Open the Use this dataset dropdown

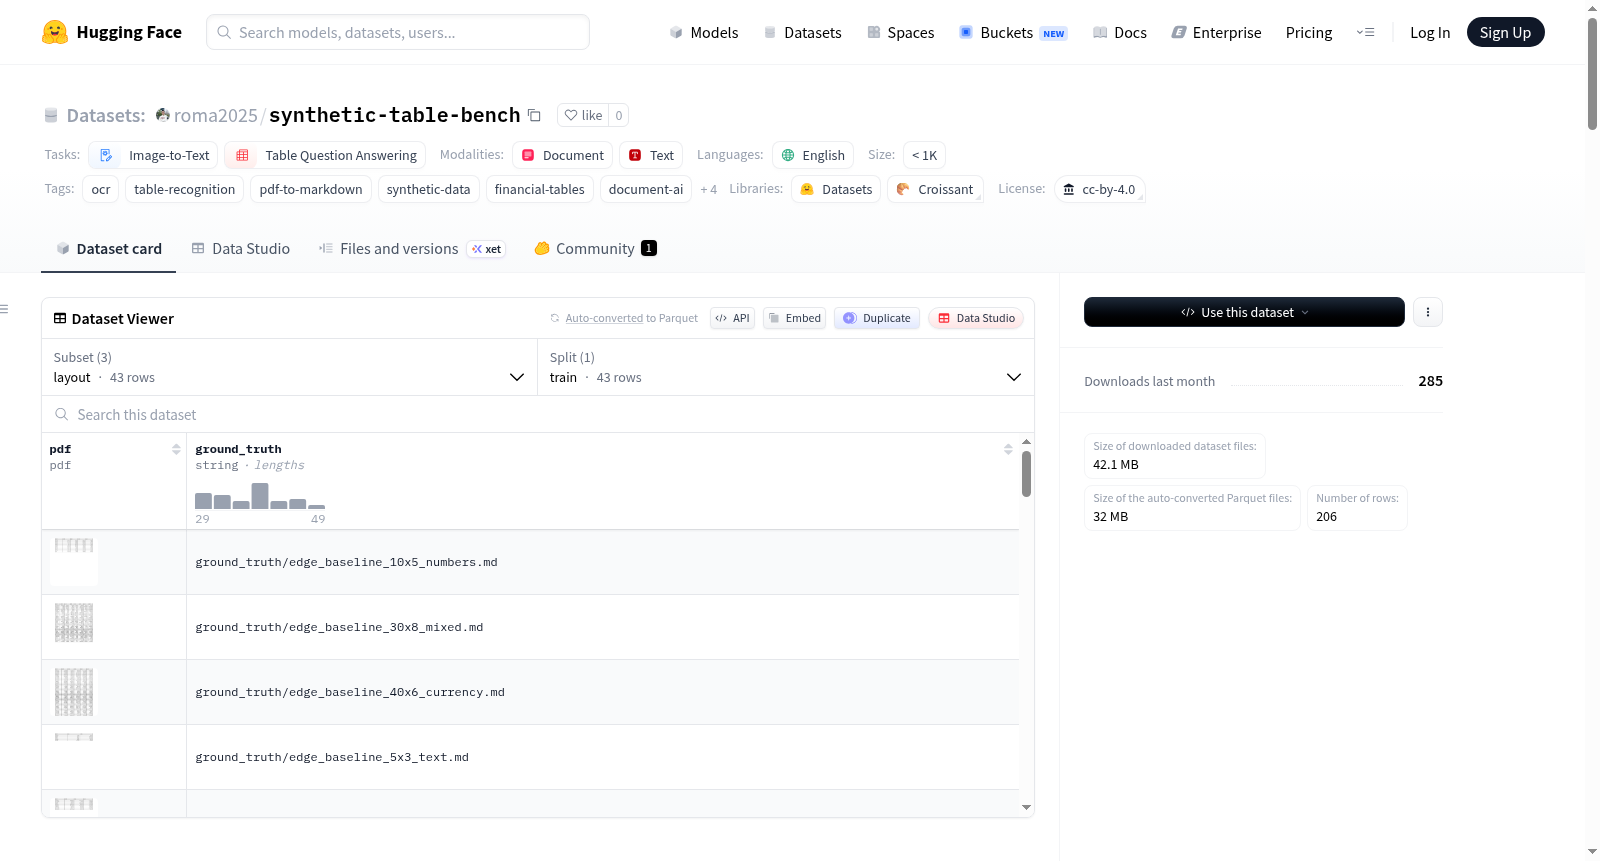pos(1244,312)
